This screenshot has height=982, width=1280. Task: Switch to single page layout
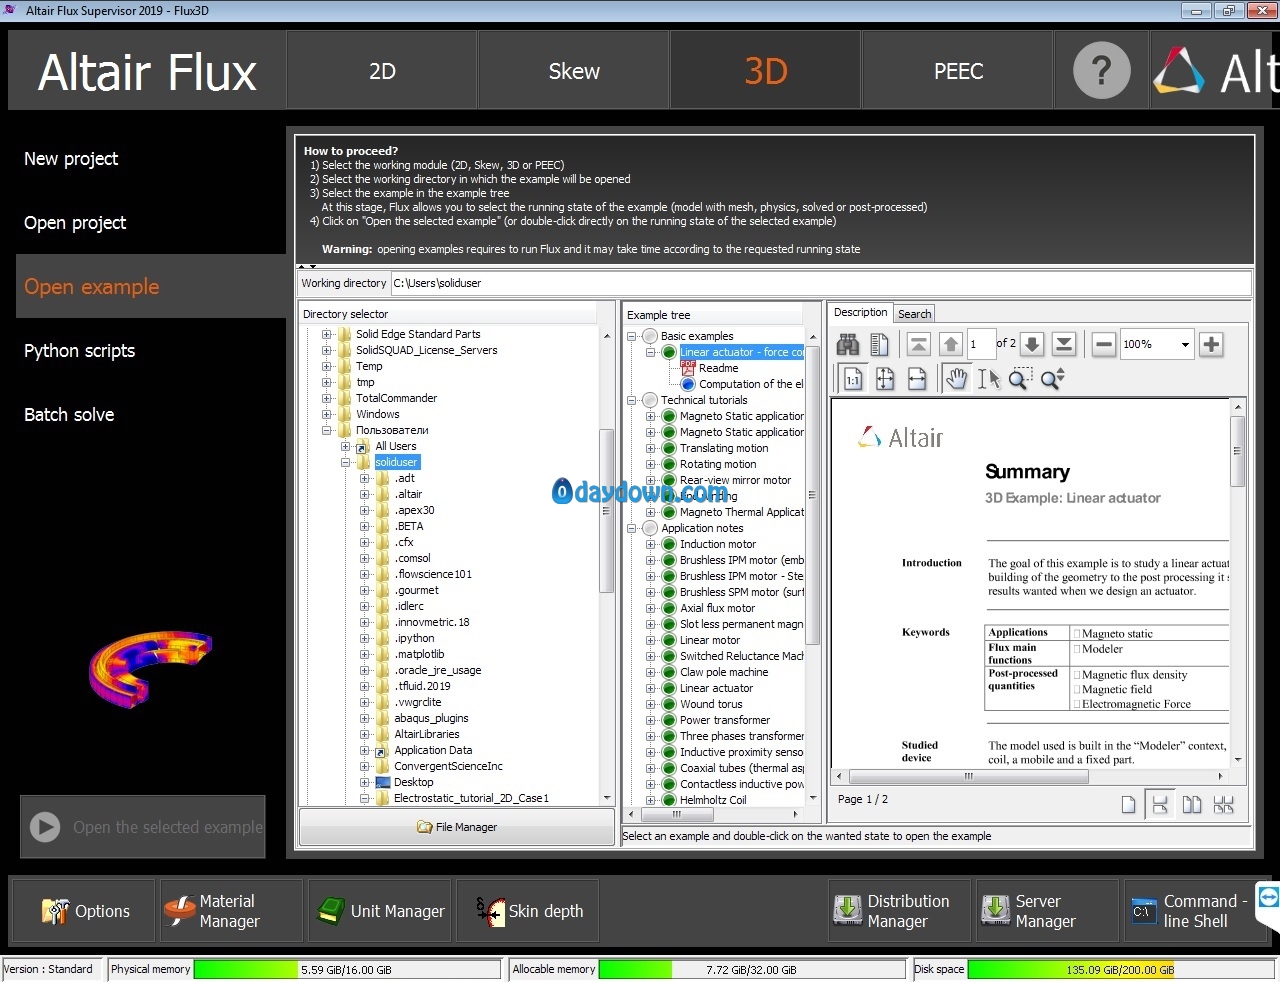click(x=1128, y=805)
